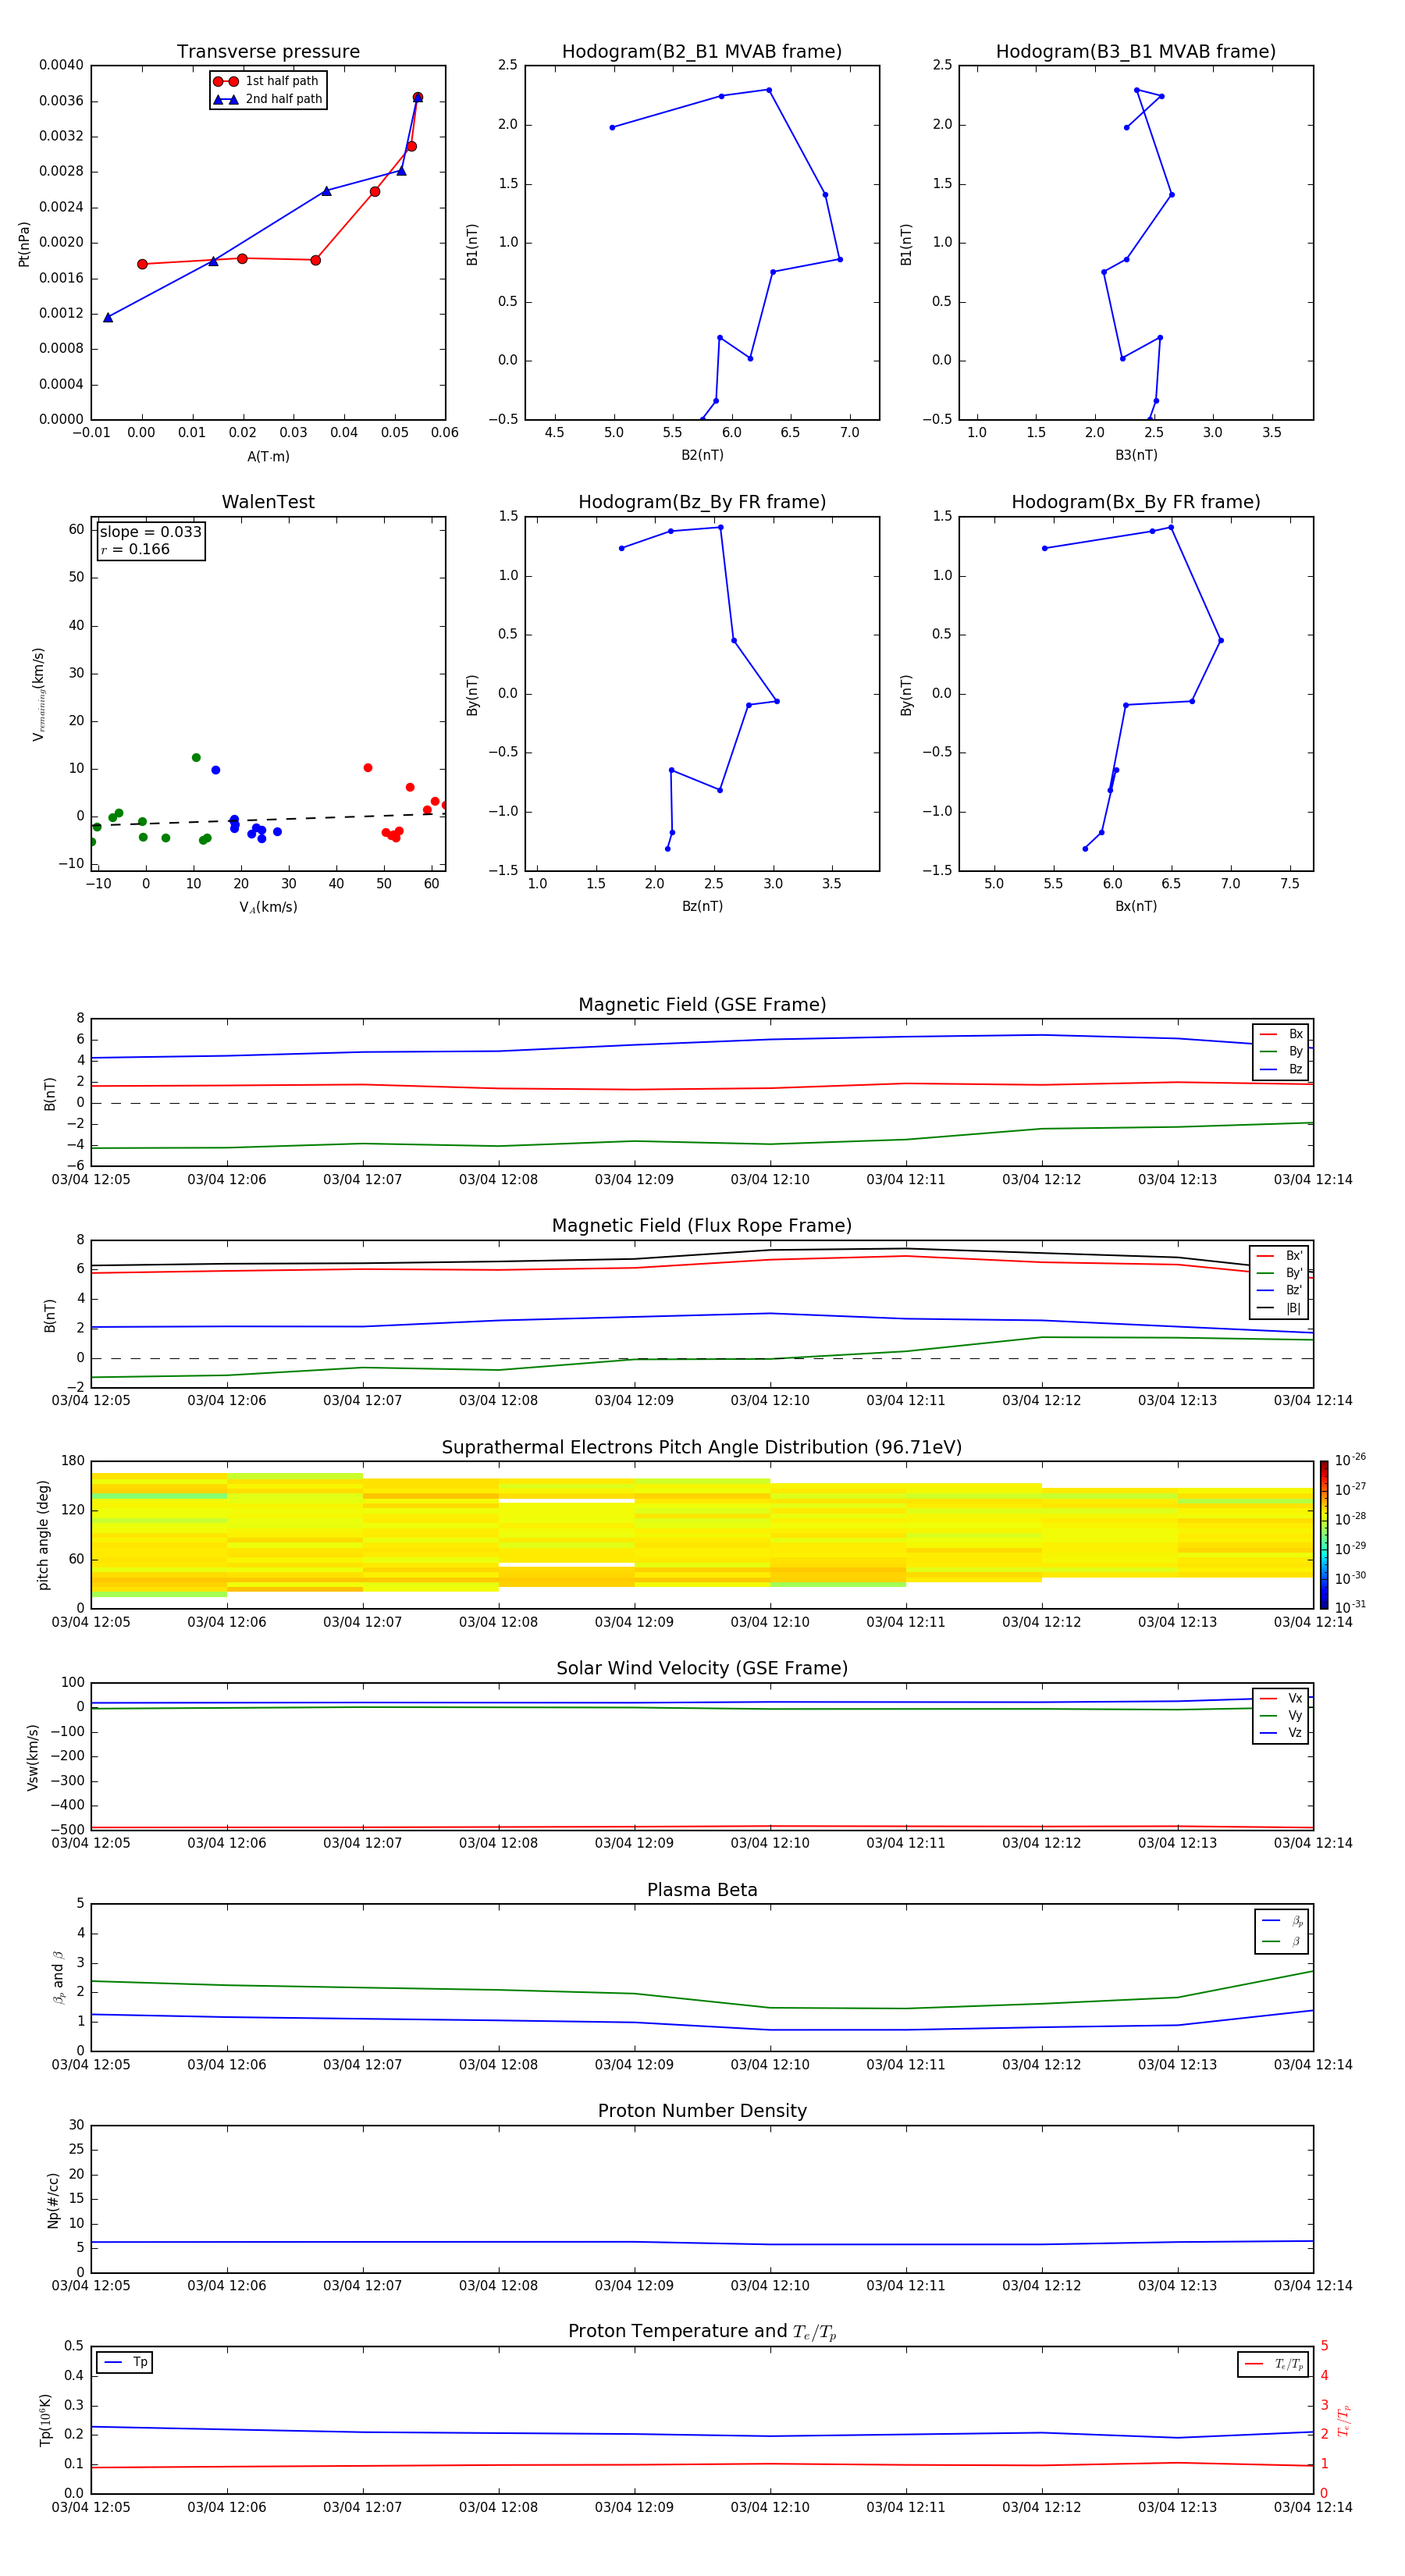The width and height of the screenshot is (1405, 2576).
Task: Click the 'B3(nT)' x-axis label
Action: (x=1136, y=455)
